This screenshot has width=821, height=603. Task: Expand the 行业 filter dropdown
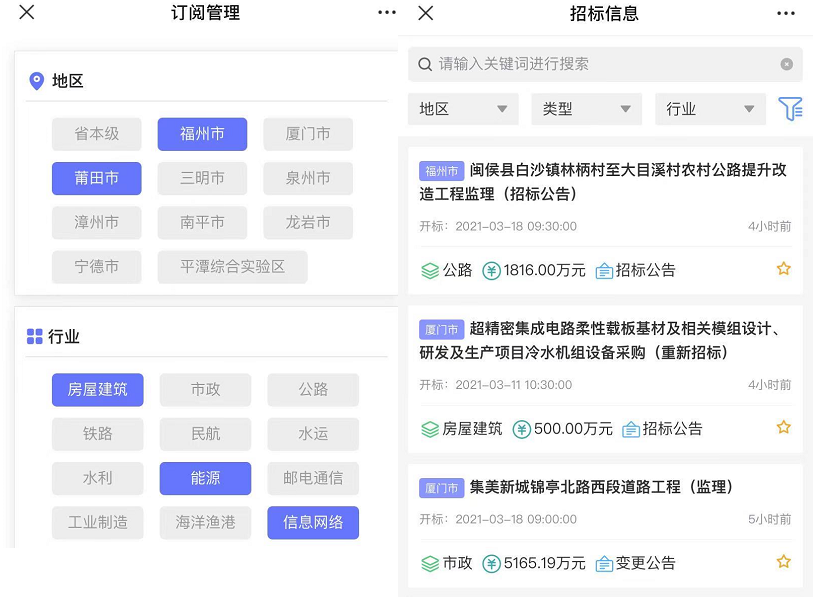pos(710,109)
